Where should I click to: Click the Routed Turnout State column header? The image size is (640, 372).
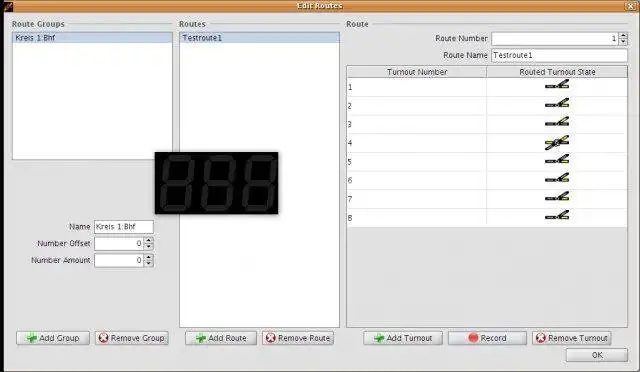[x=557, y=72]
